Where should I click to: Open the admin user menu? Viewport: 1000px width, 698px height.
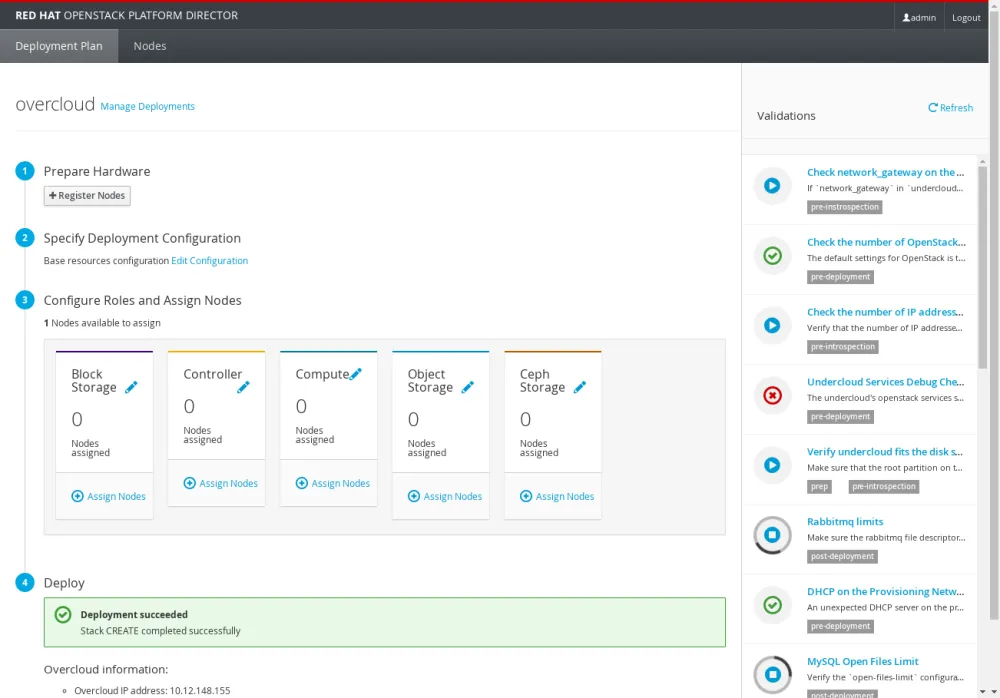tap(919, 17)
